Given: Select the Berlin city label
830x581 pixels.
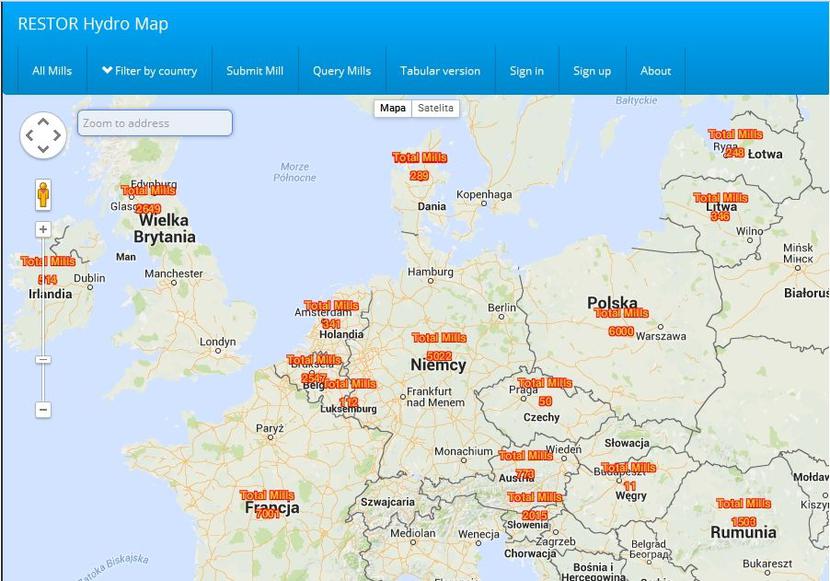Looking at the screenshot, I should point(501,307).
